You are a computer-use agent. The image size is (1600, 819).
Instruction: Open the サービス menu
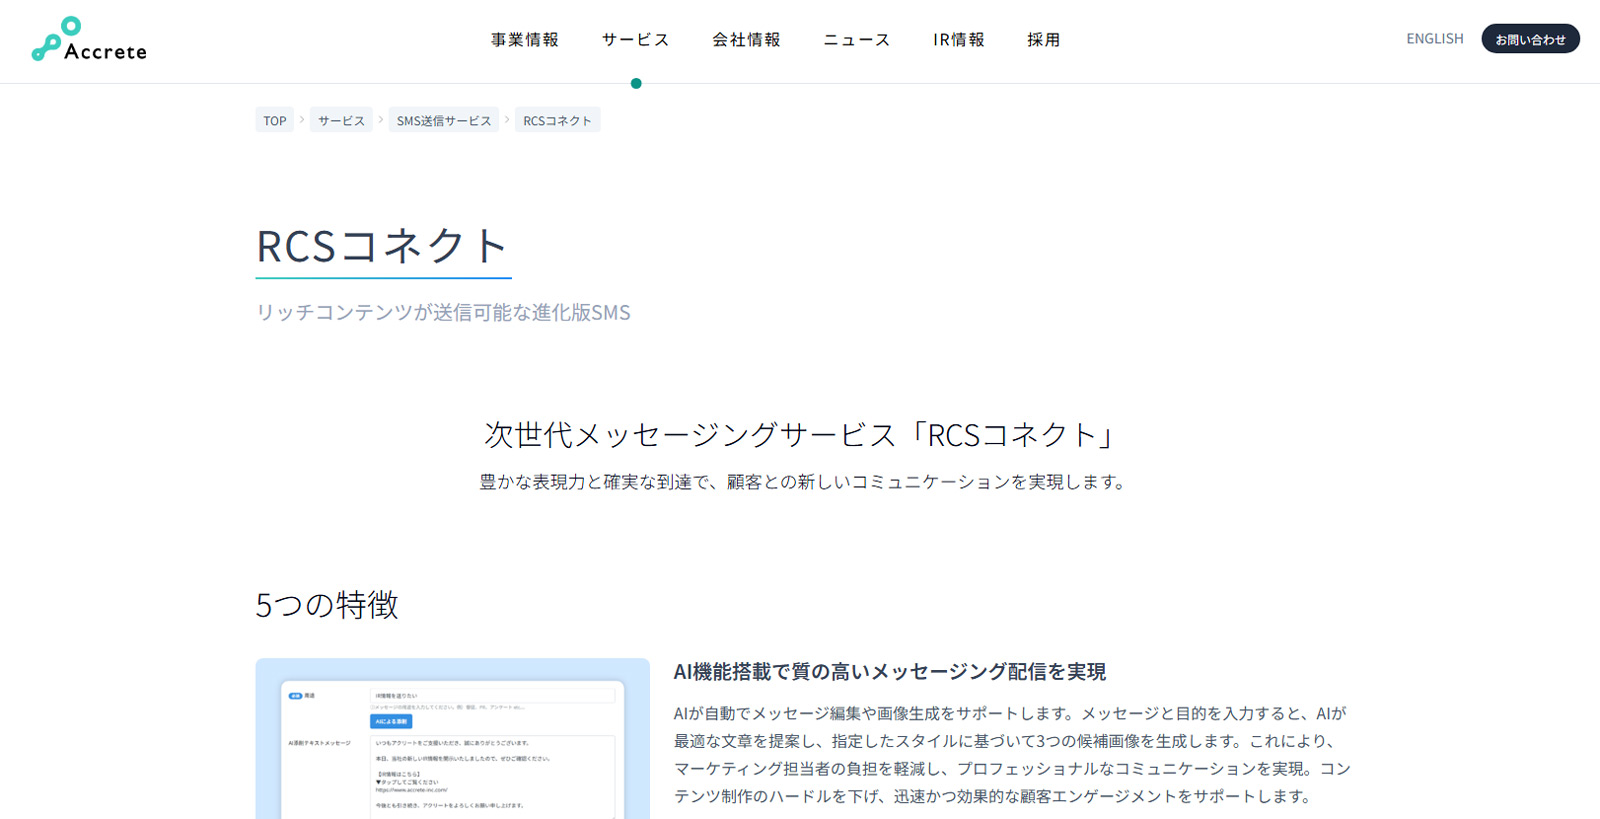(636, 40)
